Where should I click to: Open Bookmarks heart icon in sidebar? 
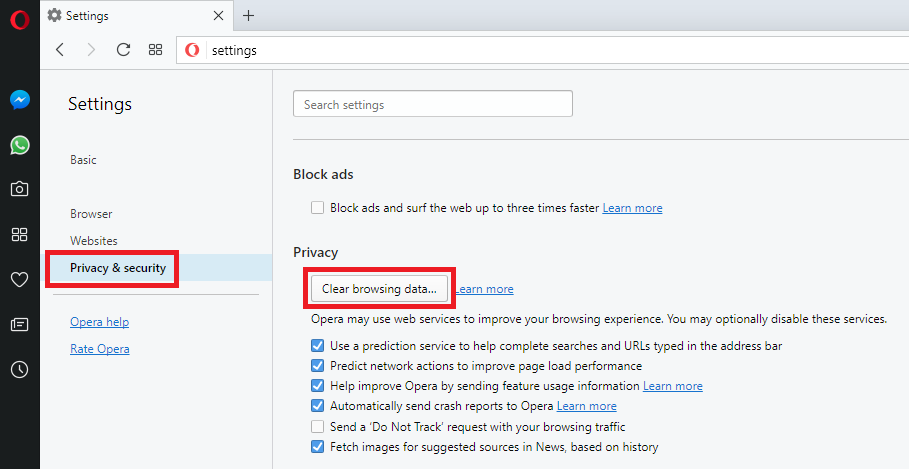(19, 280)
